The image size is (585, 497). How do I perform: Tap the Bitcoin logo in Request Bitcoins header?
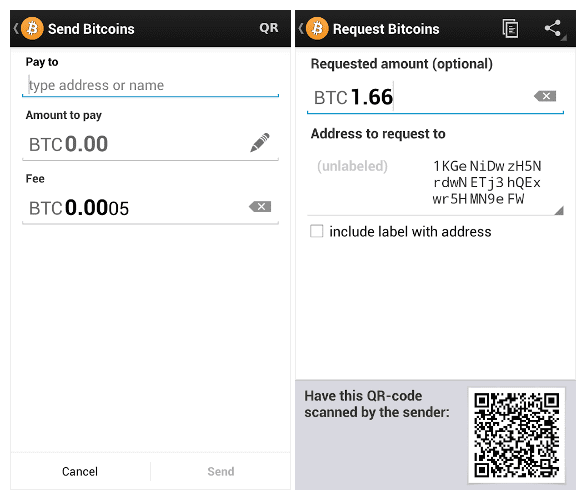pos(317,28)
